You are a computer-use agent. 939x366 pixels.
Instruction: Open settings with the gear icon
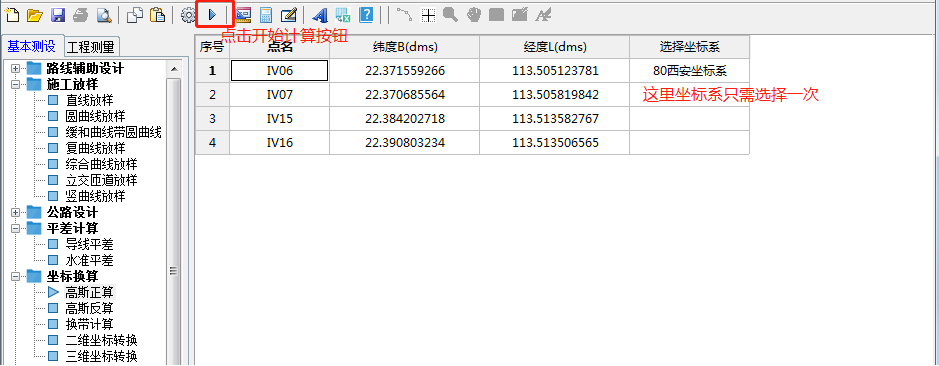click(x=188, y=15)
